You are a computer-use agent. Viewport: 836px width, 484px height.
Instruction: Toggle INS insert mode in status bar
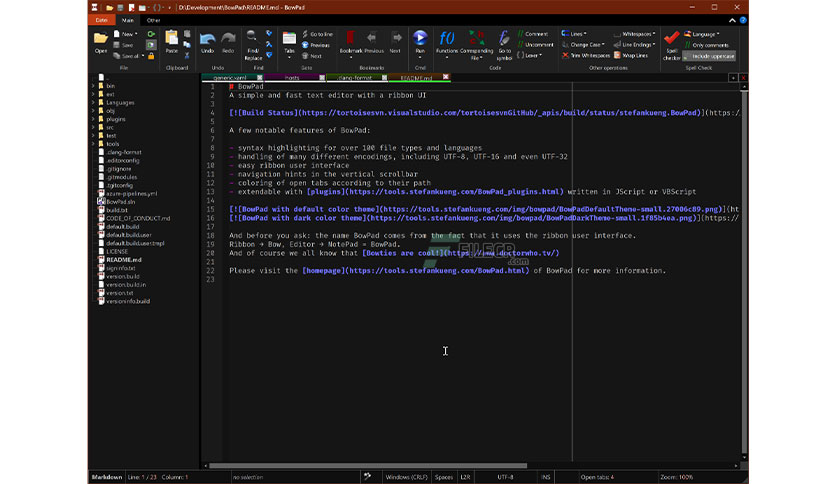click(545, 477)
